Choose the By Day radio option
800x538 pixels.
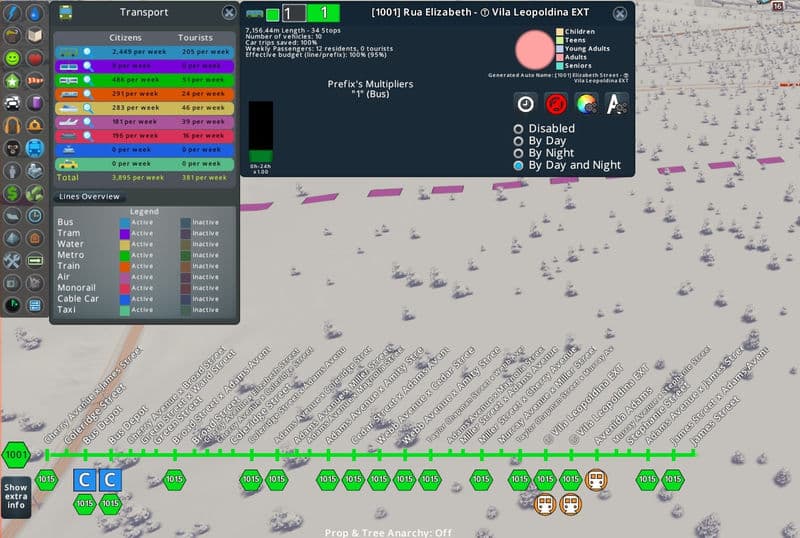coord(518,141)
